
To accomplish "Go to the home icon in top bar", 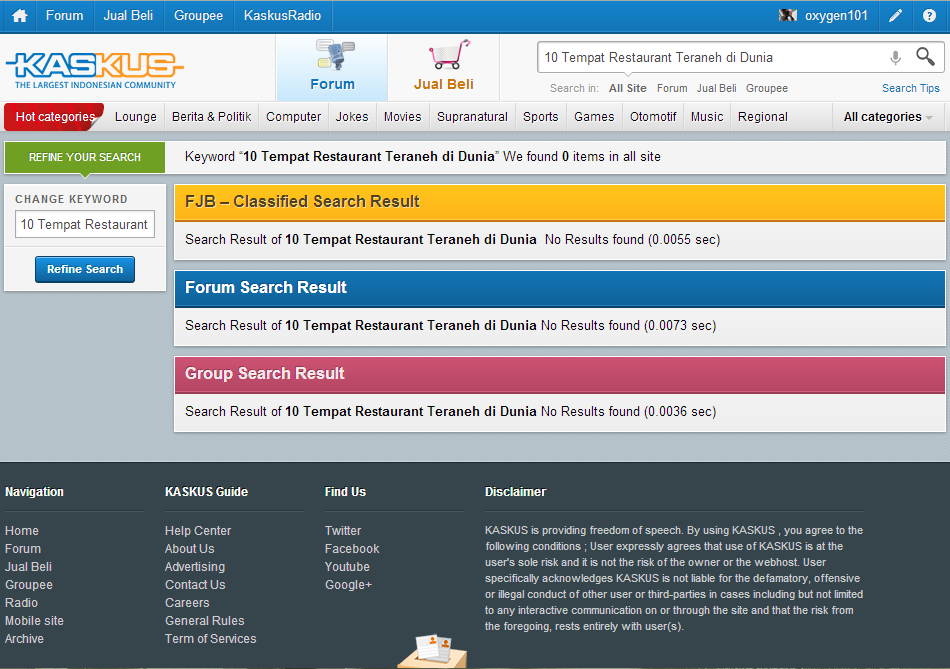I will coord(19,16).
